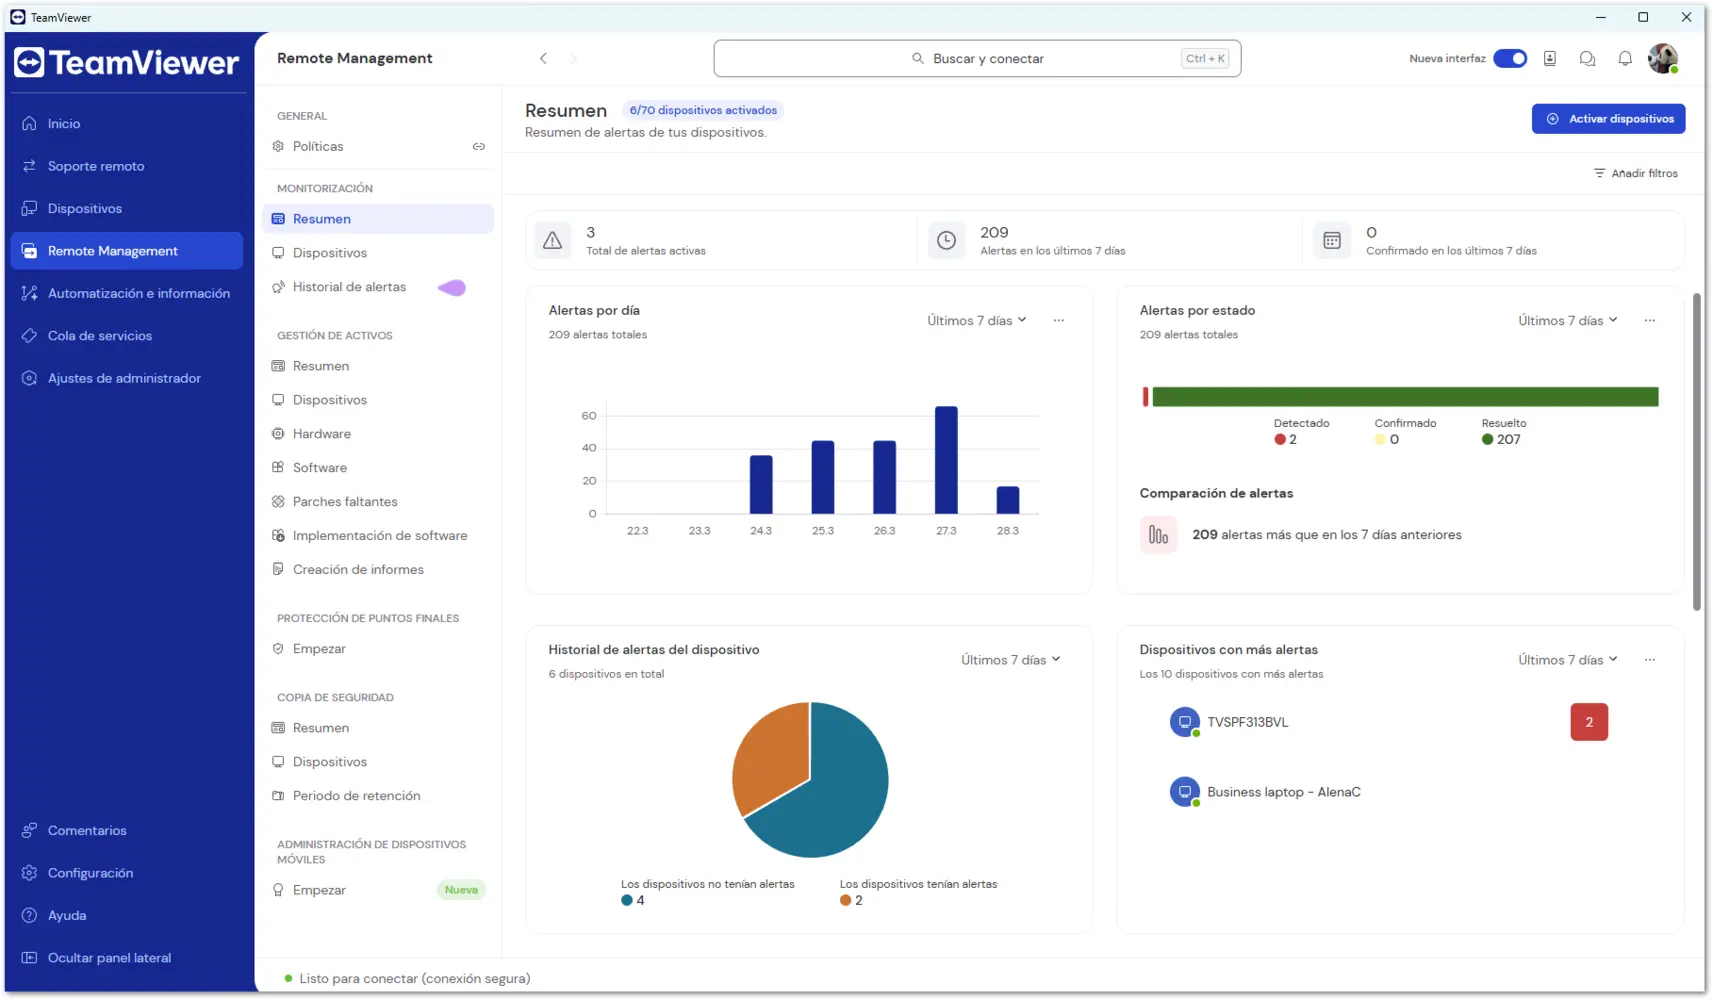Click the filter icon next to Añadir filtros
This screenshot has height=1000, width=1713.
[1599, 174]
